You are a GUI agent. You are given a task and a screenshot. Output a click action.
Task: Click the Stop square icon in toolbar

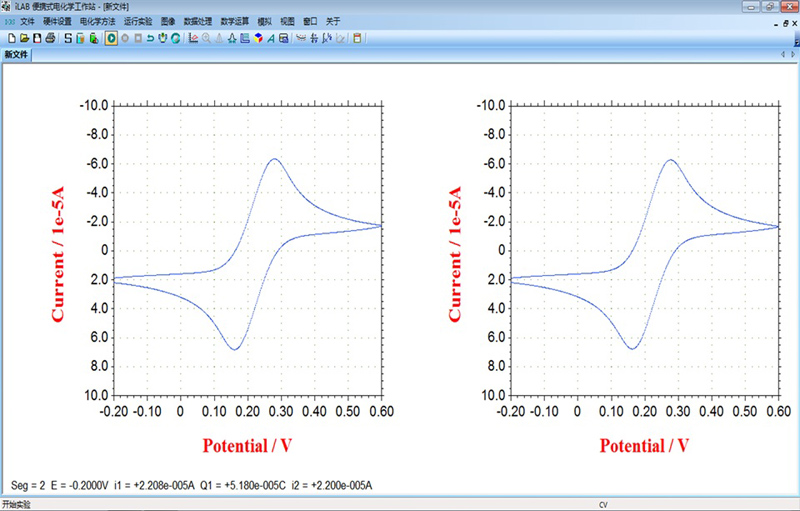[x=138, y=39]
